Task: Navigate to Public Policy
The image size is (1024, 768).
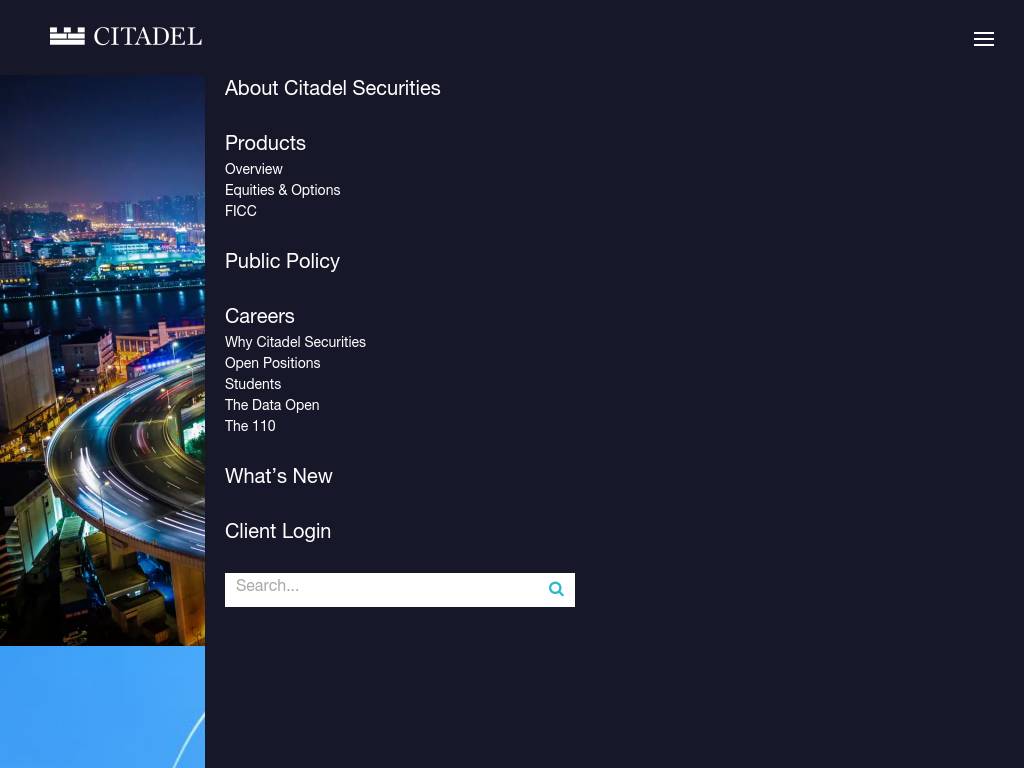Action: click(282, 262)
